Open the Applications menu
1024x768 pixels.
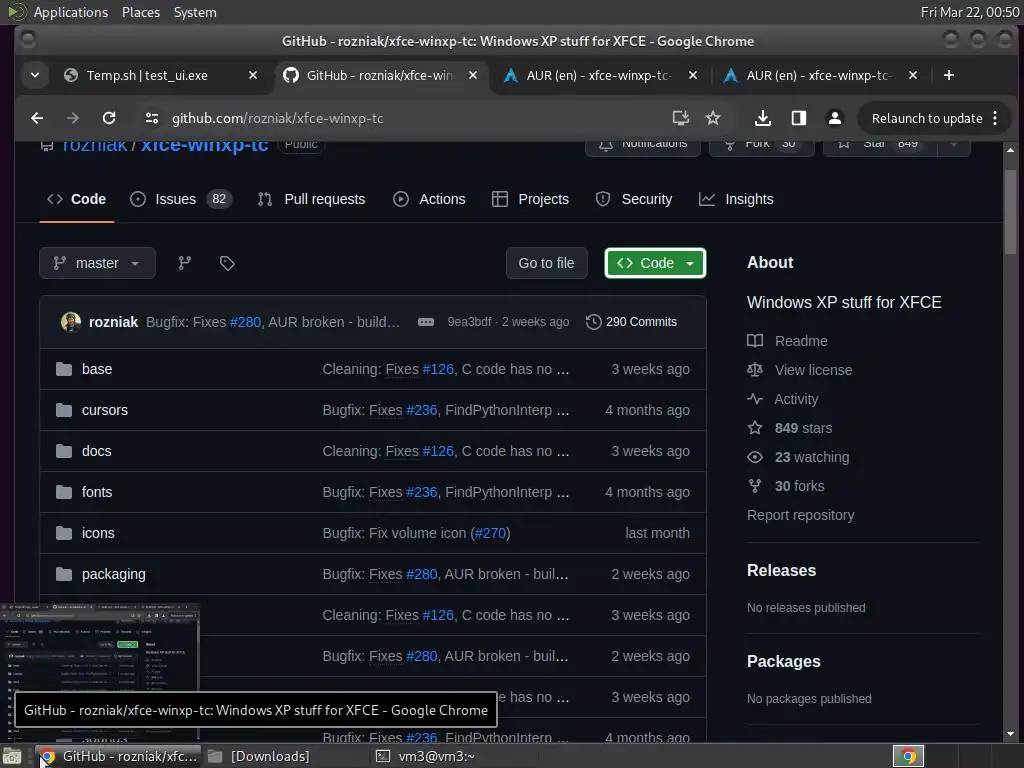pos(71,12)
